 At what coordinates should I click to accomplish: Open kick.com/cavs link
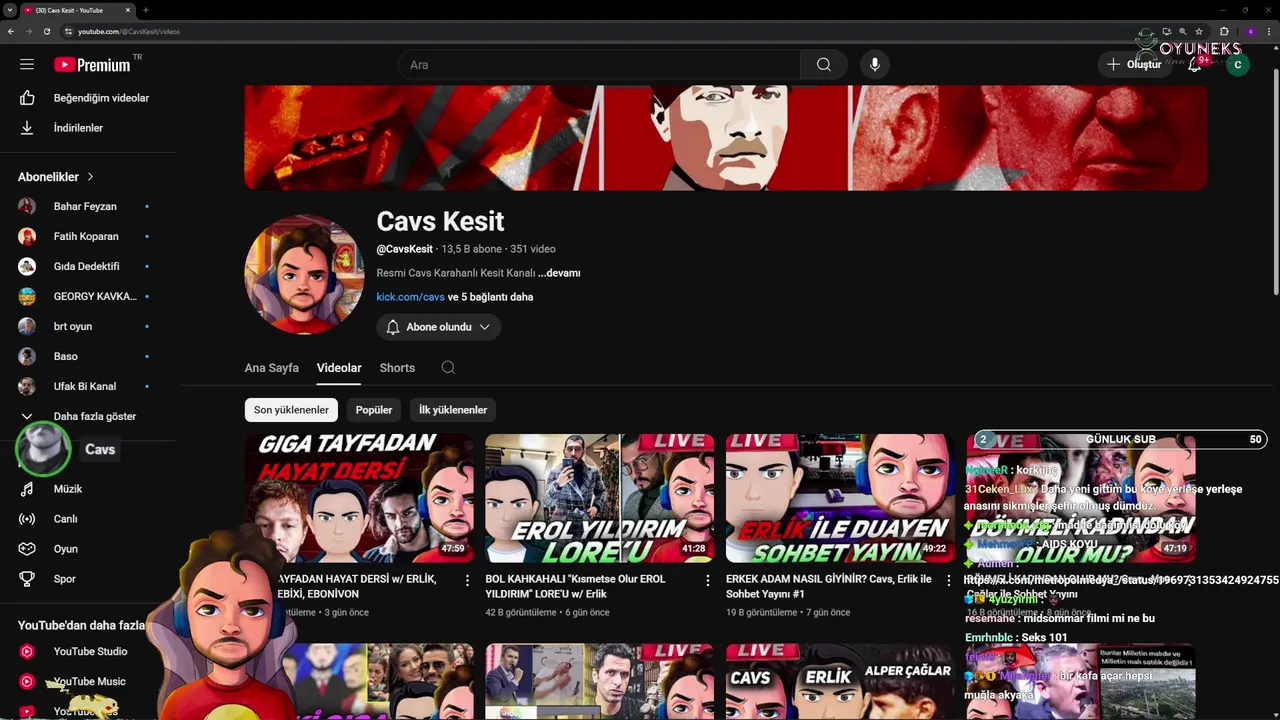[410, 297]
